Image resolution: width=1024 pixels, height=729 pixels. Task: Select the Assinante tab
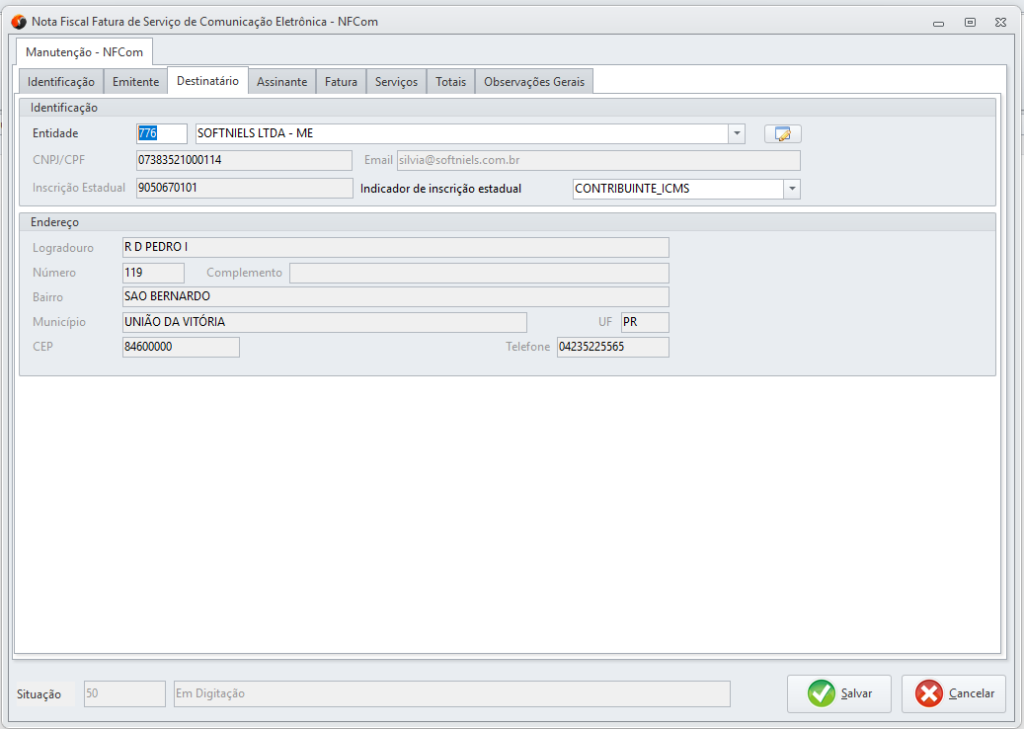pos(282,82)
